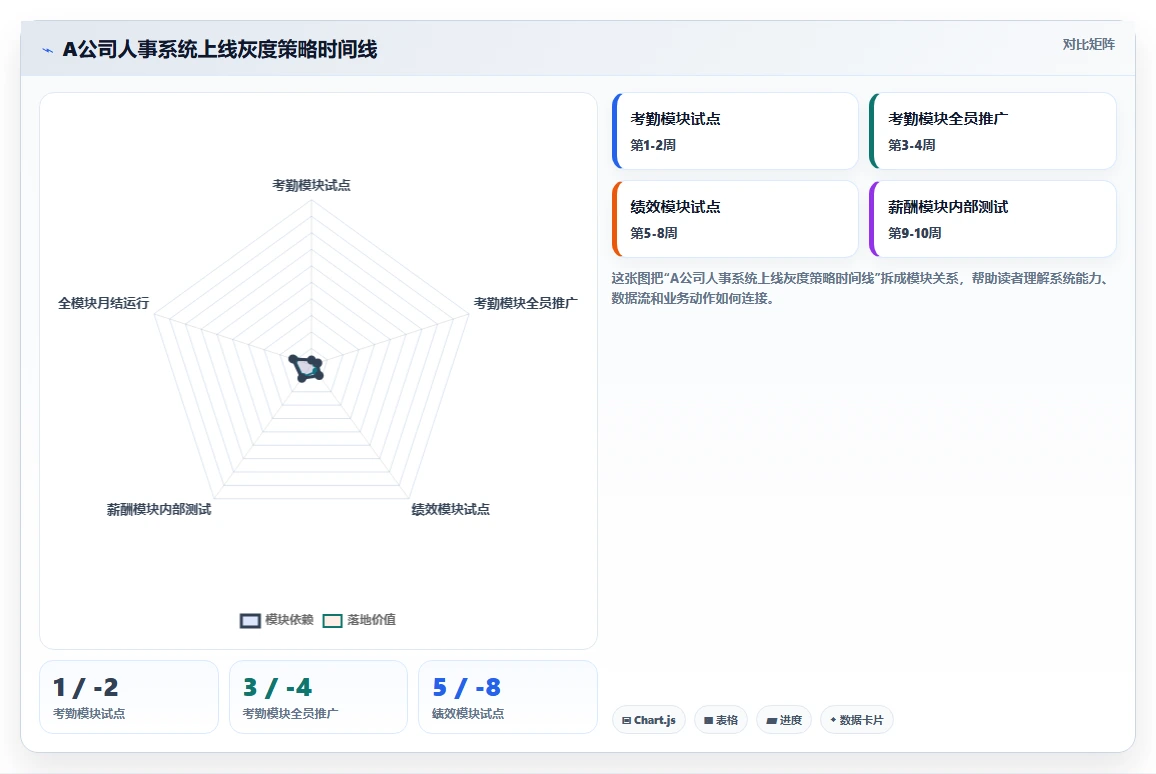This screenshot has height=774, width=1156.
Task: Click the radar axis label 全模块月结运行
Action: (103, 304)
